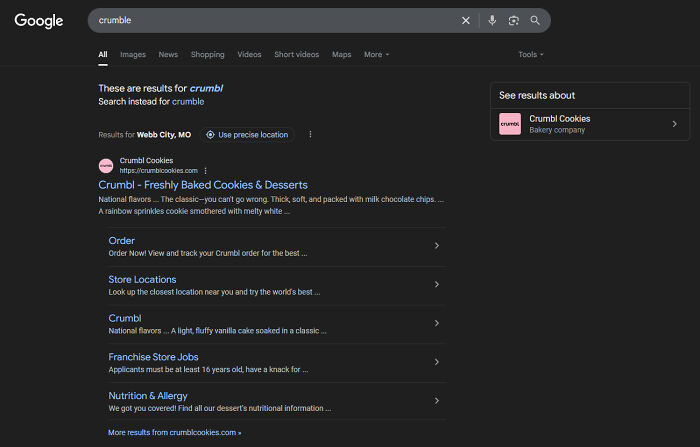The width and height of the screenshot is (700, 447).
Task: Expand the Crumbl sitelink chevron
Action: [437, 323]
